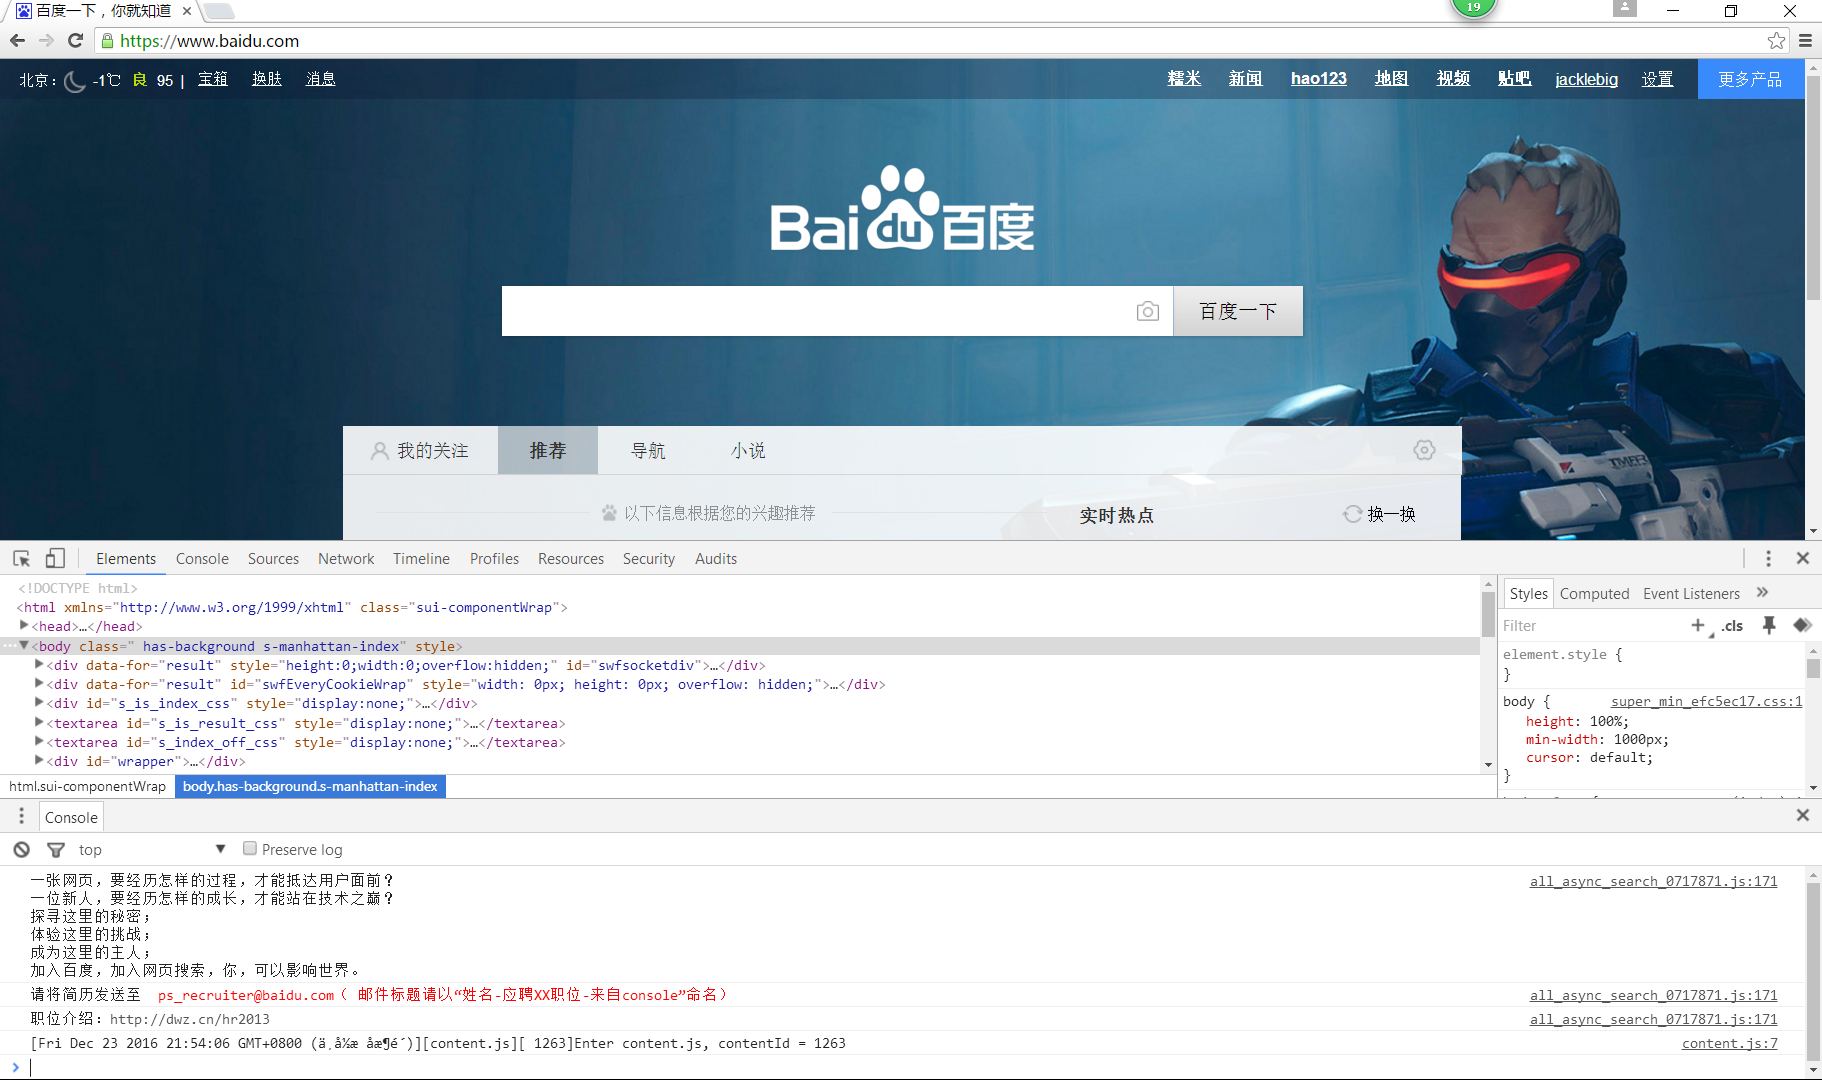Expand the wrapper div node
Viewport: 1822px width, 1080px height.
pos(39,760)
